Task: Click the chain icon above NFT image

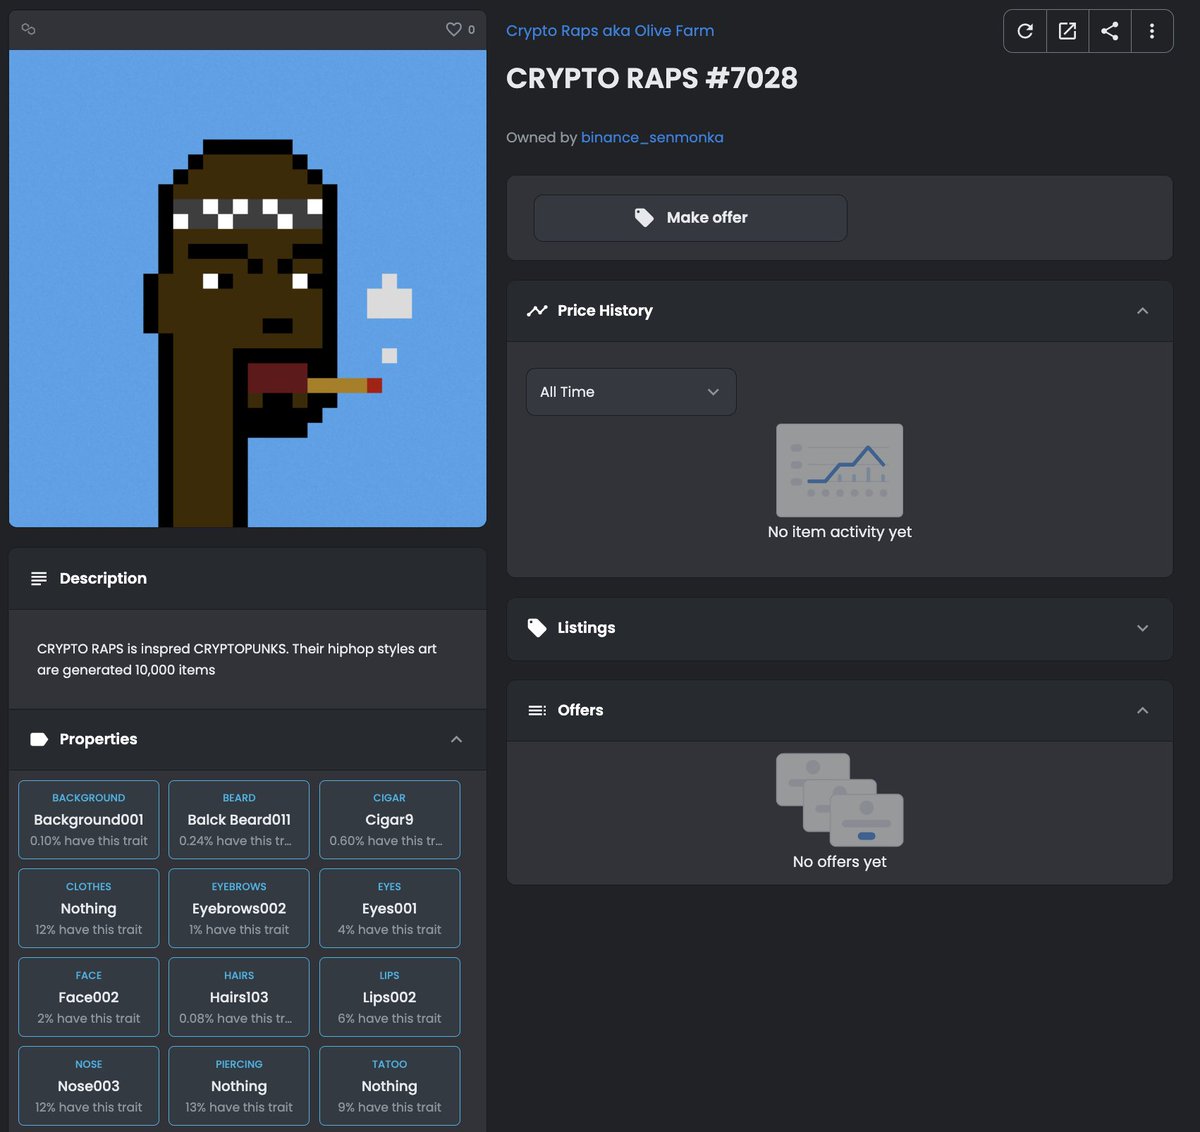Action: pyautogui.click(x=28, y=29)
